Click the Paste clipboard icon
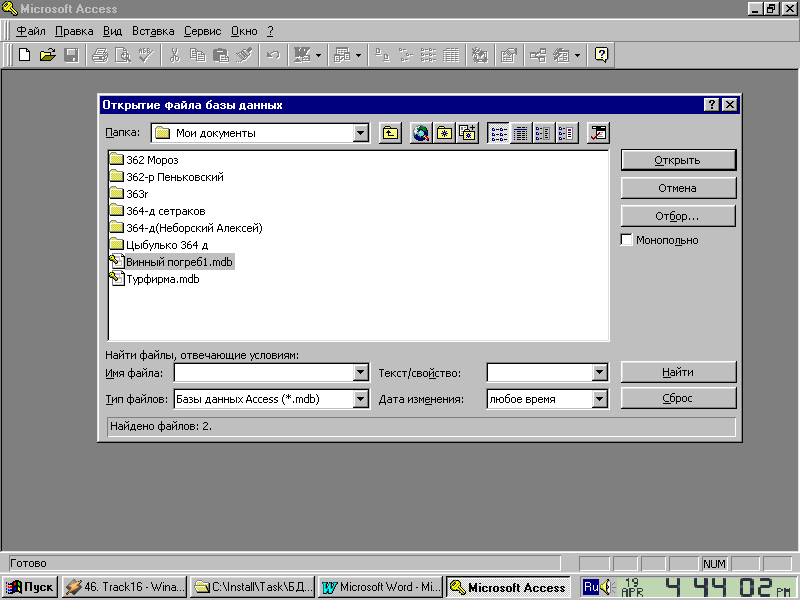The image size is (800, 600). coord(220,55)
